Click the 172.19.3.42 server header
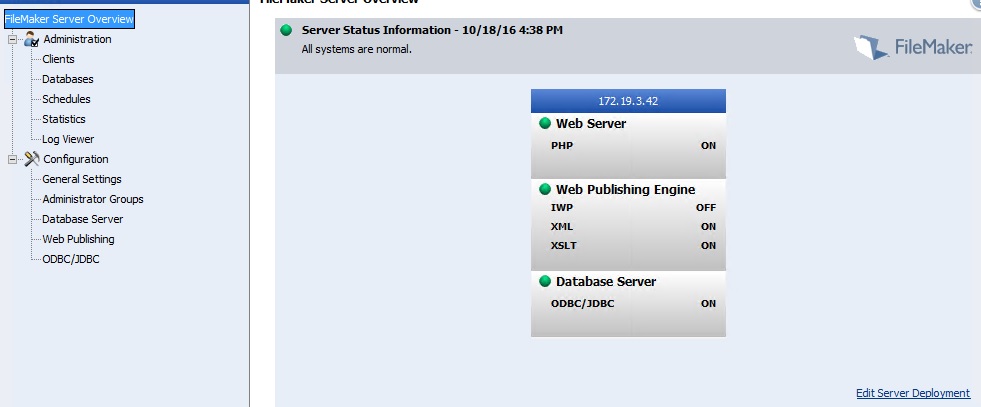Image resolution: width=981 pixels, height=407 pixels. click(x=628, y=101)
